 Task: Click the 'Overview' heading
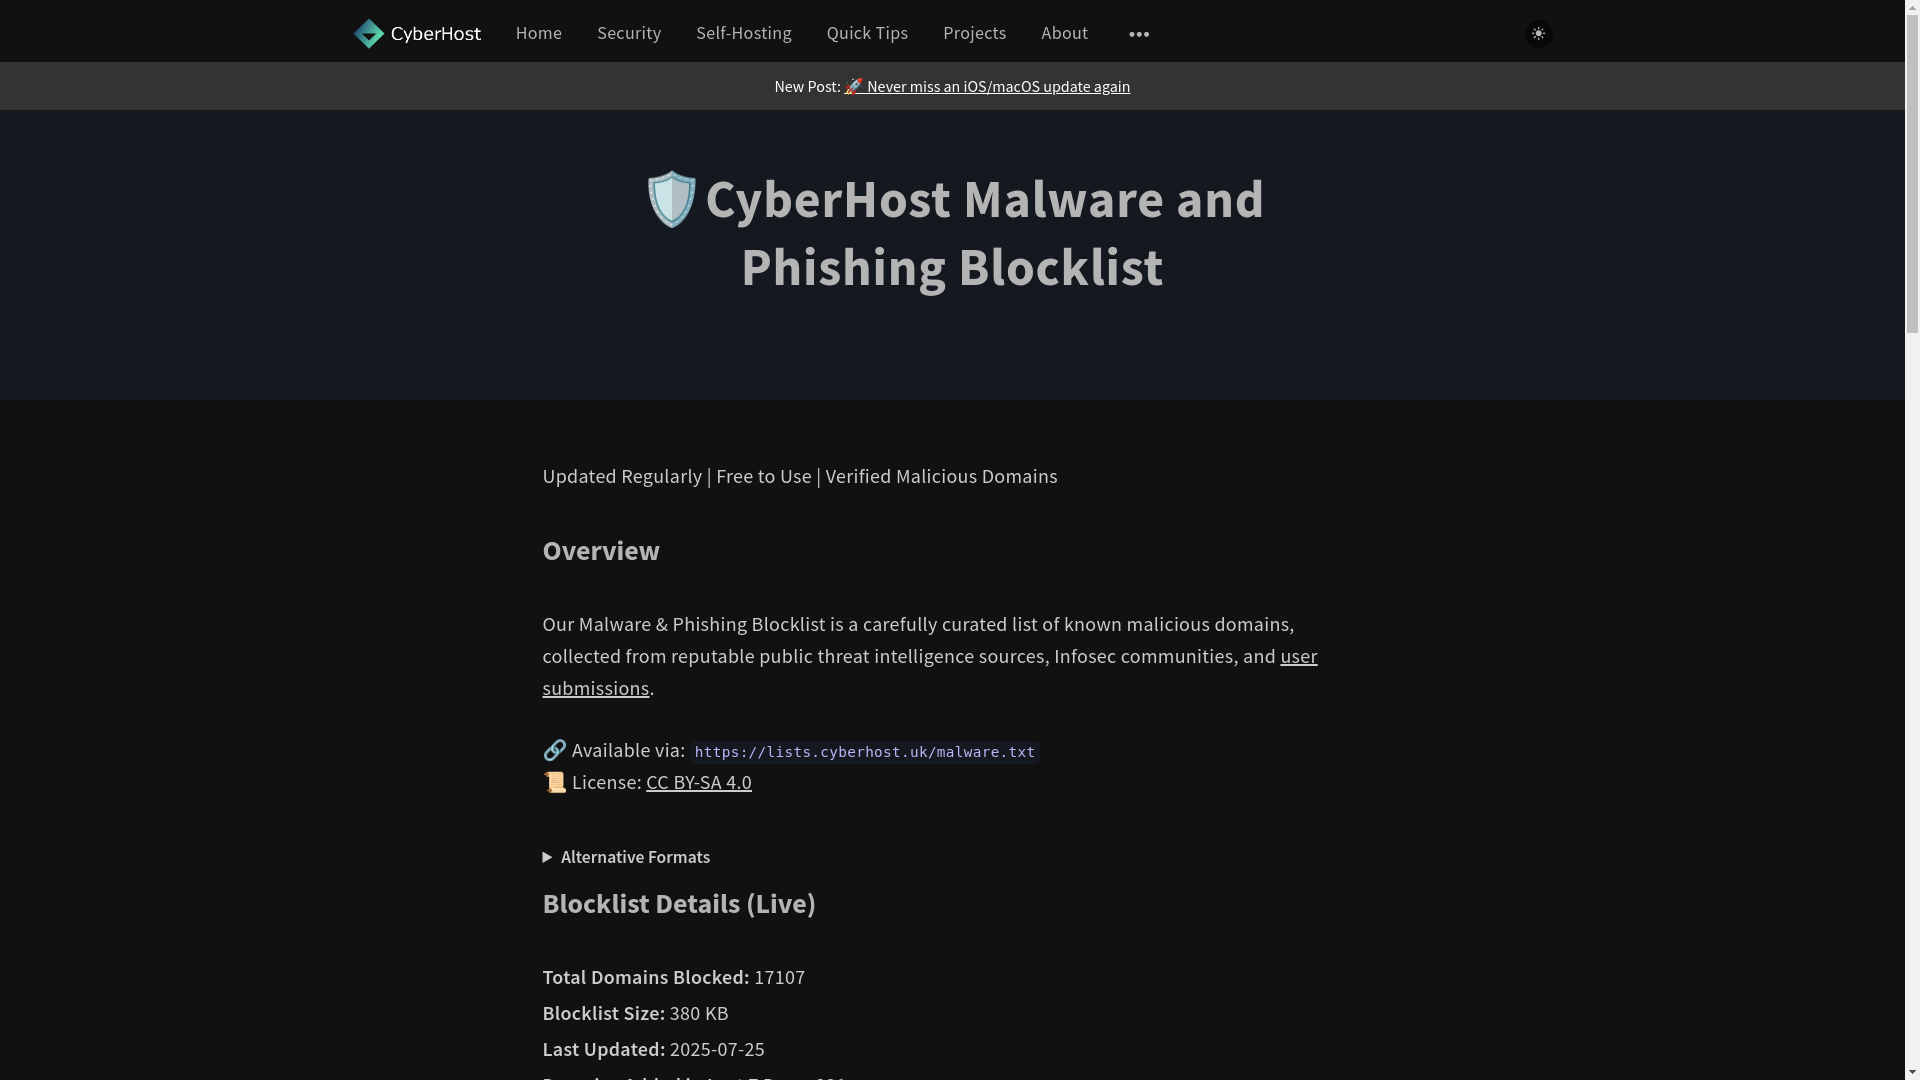601,551
